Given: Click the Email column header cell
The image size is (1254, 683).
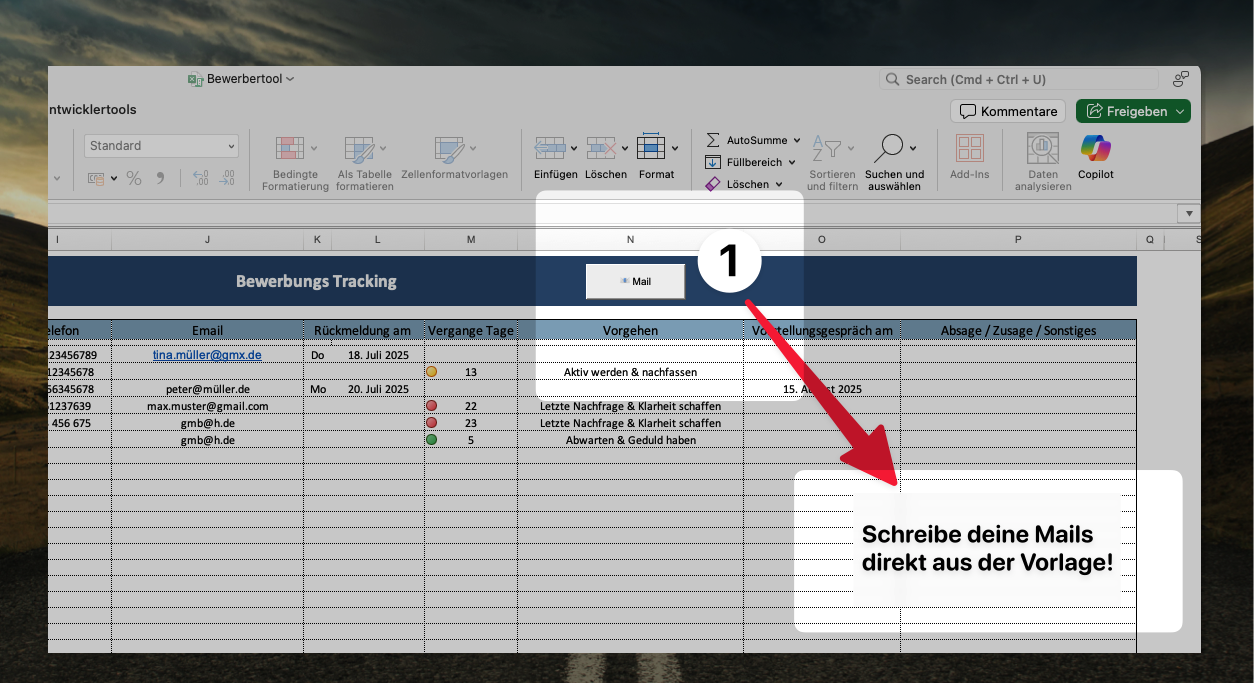Looking at the screenshot, I should [x=207, y=330].
